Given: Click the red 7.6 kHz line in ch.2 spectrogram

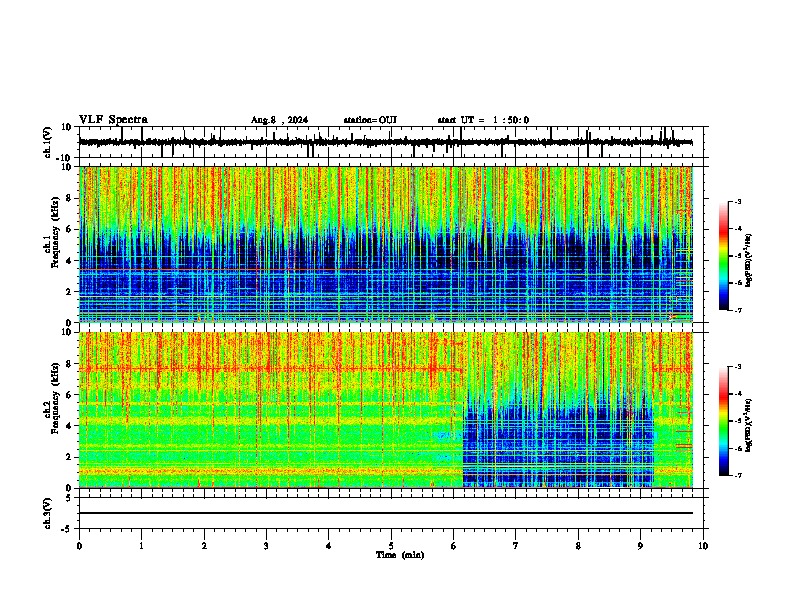Looking at the screenshot, I should (x=271, y=369).
